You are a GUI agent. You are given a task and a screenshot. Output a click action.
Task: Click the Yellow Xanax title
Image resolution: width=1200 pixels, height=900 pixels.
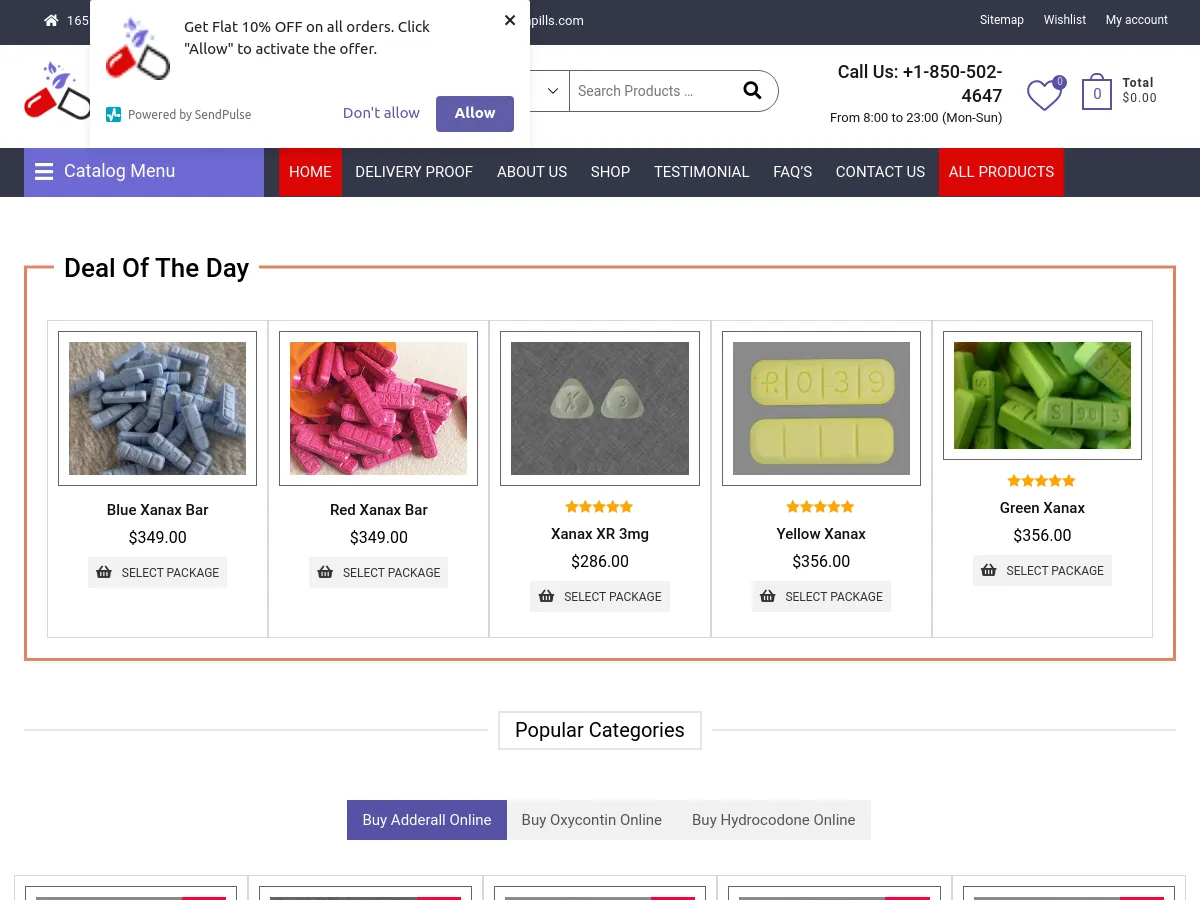pos(821,534)
